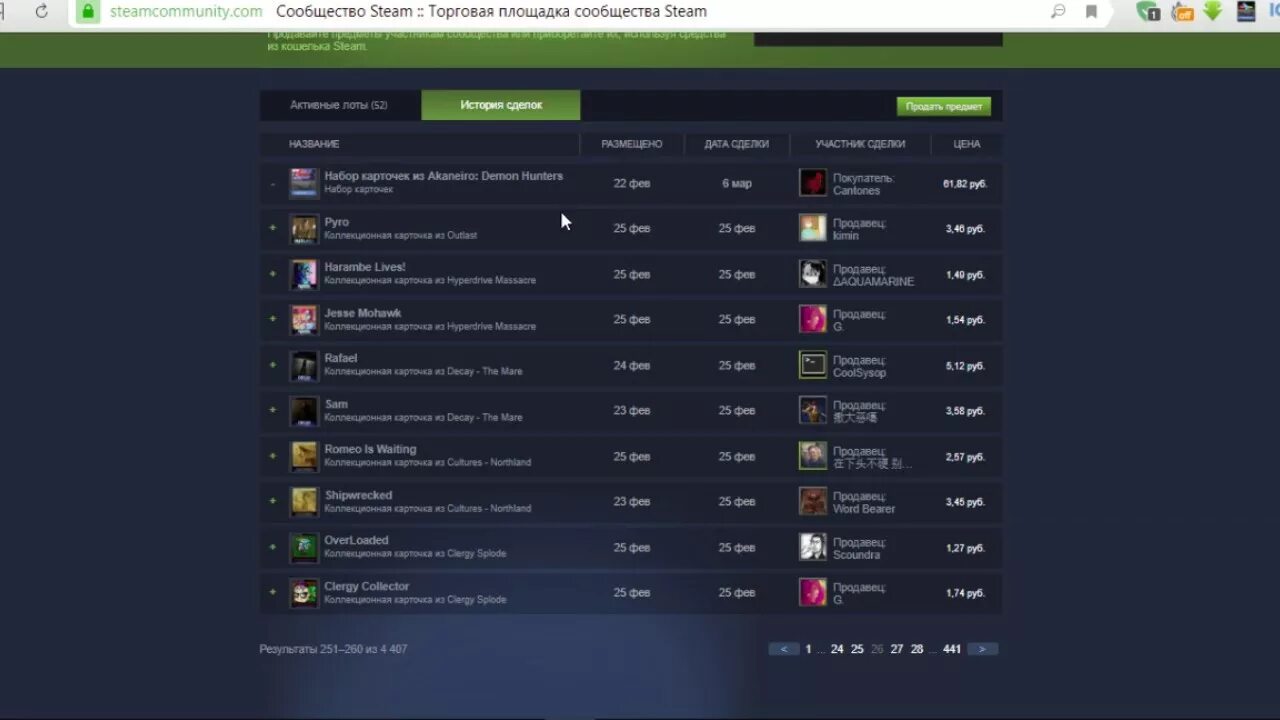The width and height of the screenshot is (1280, 720).
Task: Click the 6 мар deal date
Action: (x=737, y=183)
